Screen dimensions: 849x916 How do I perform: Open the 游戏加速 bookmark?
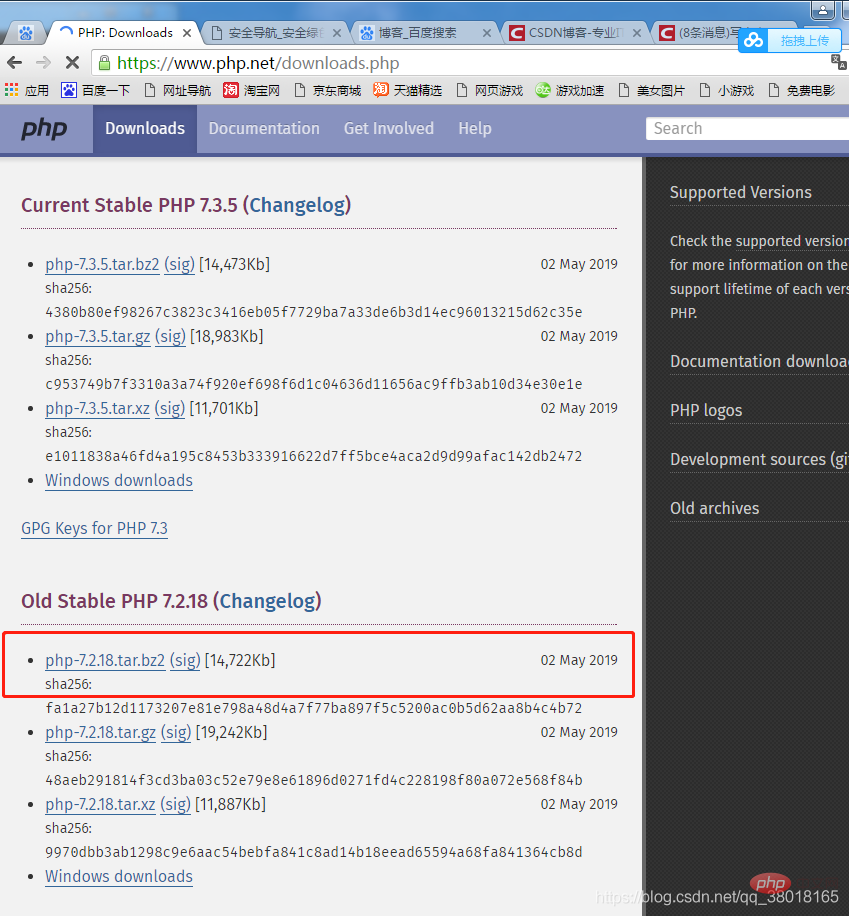pos(569,90)
